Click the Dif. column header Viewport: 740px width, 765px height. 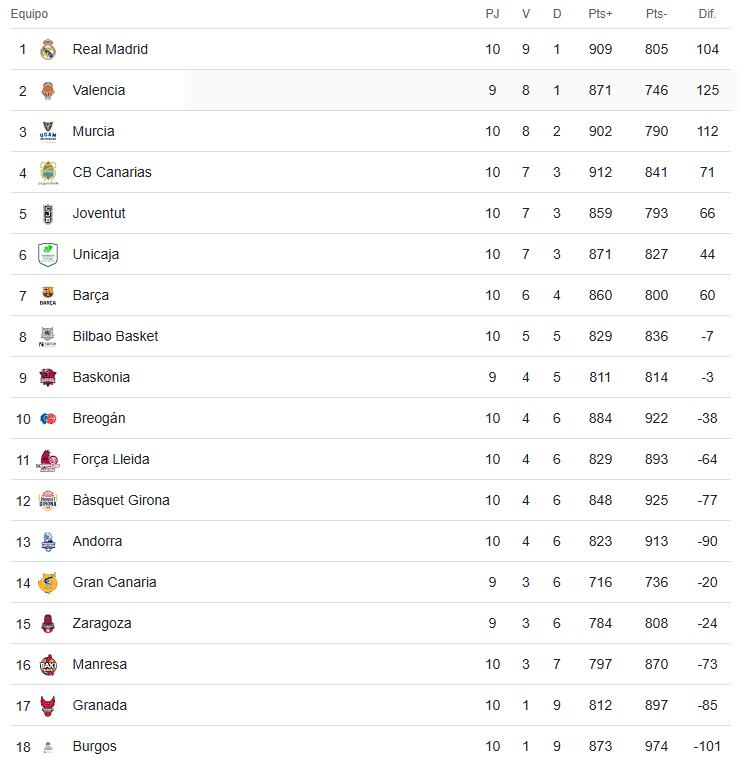point(707,14)
